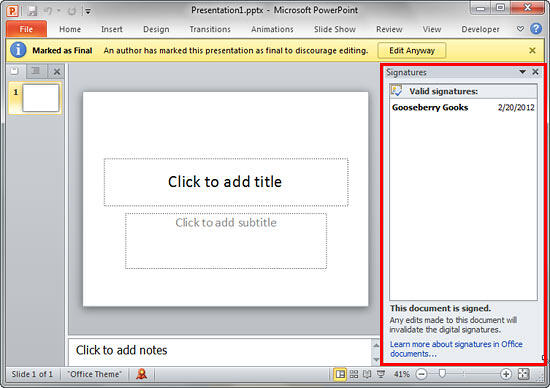This screenshot has height=388, width=550.
Task: Select slide 1 thumbnail
Action: (x=41, y=98)
